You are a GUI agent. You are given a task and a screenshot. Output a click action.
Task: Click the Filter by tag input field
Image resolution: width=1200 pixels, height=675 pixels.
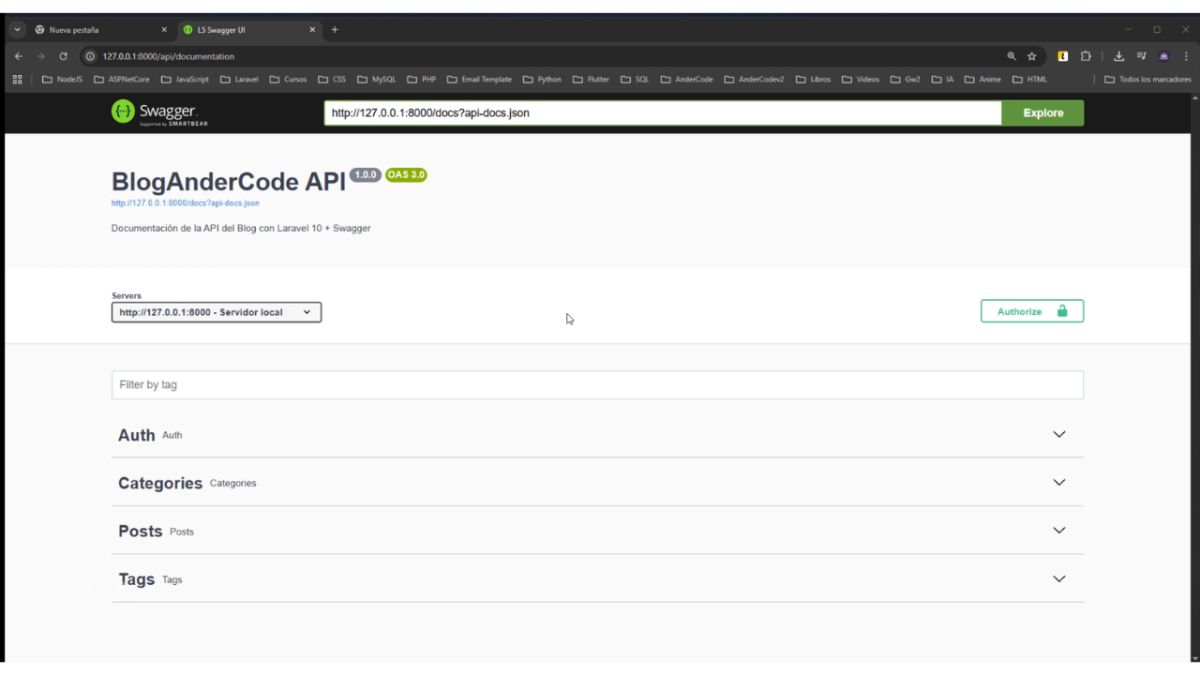(597, 385)
